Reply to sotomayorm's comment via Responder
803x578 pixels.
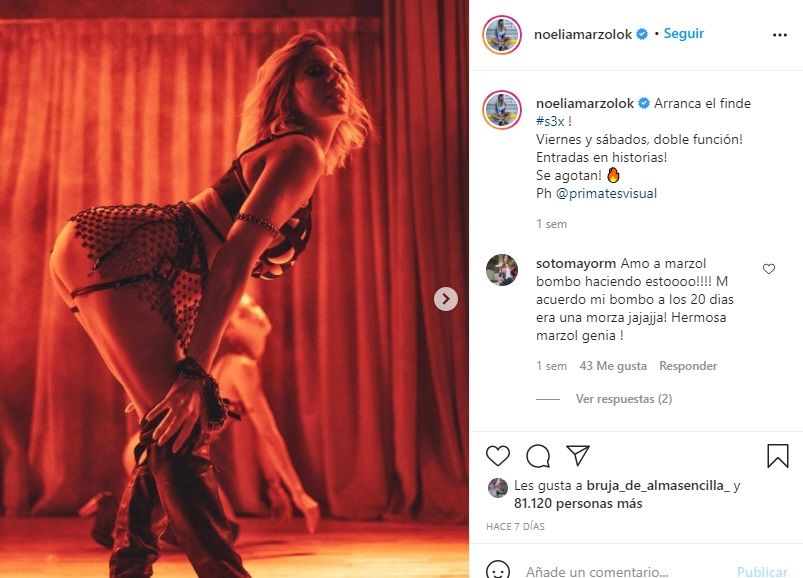click(688, 366)
